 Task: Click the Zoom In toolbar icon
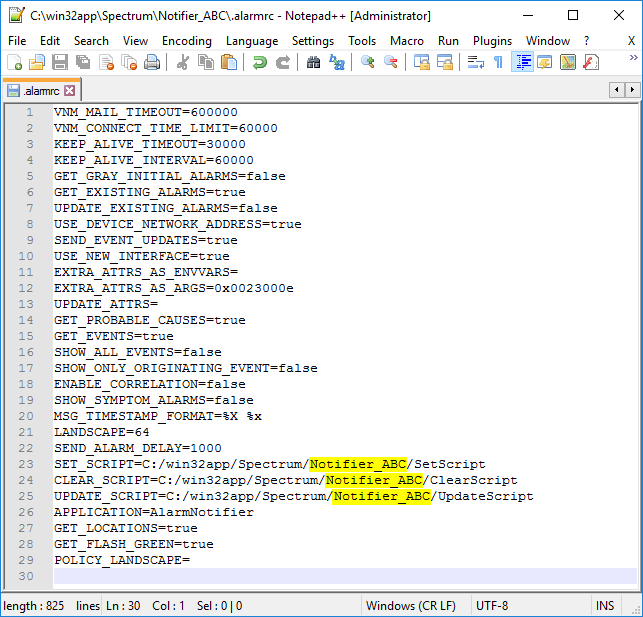point(368,62)
